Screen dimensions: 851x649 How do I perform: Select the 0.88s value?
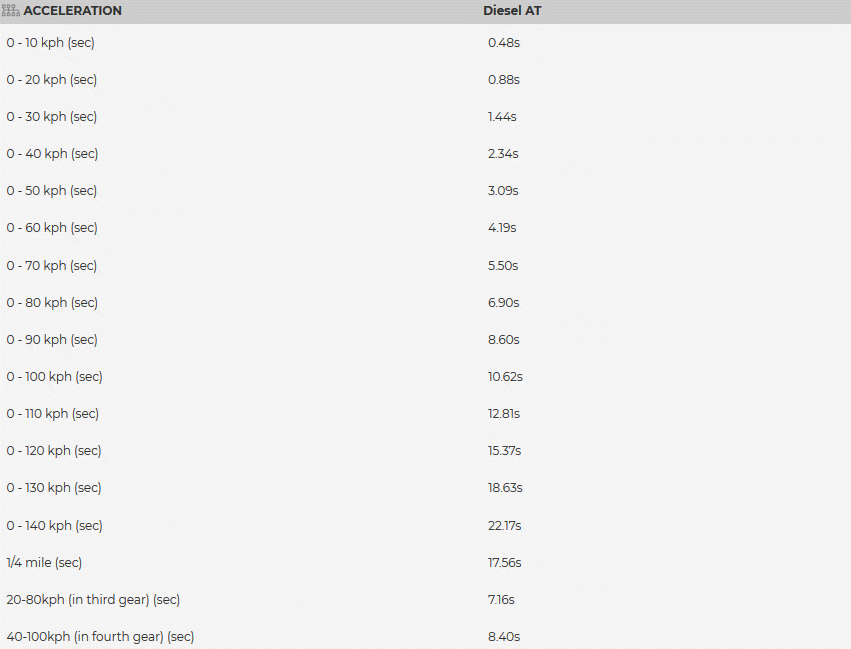[504, 80]
